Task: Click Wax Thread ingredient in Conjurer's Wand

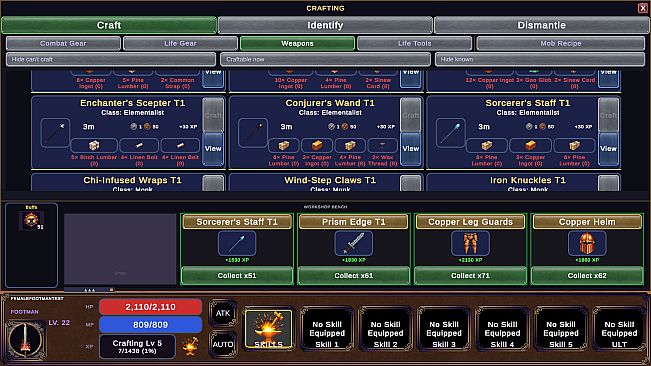Action: 382,146
